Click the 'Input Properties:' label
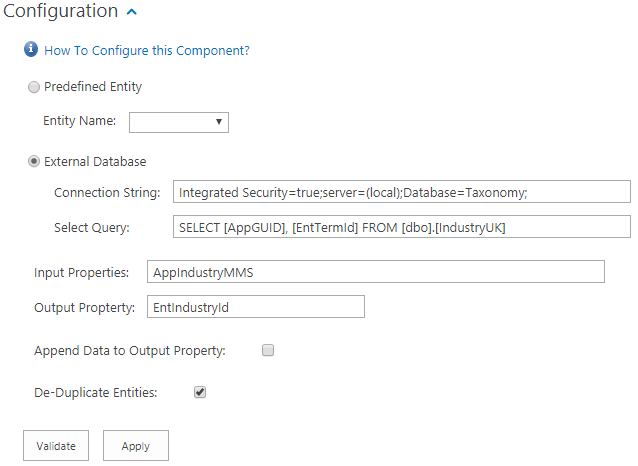Screen dimensions: 638x466 tap(82, 273)
